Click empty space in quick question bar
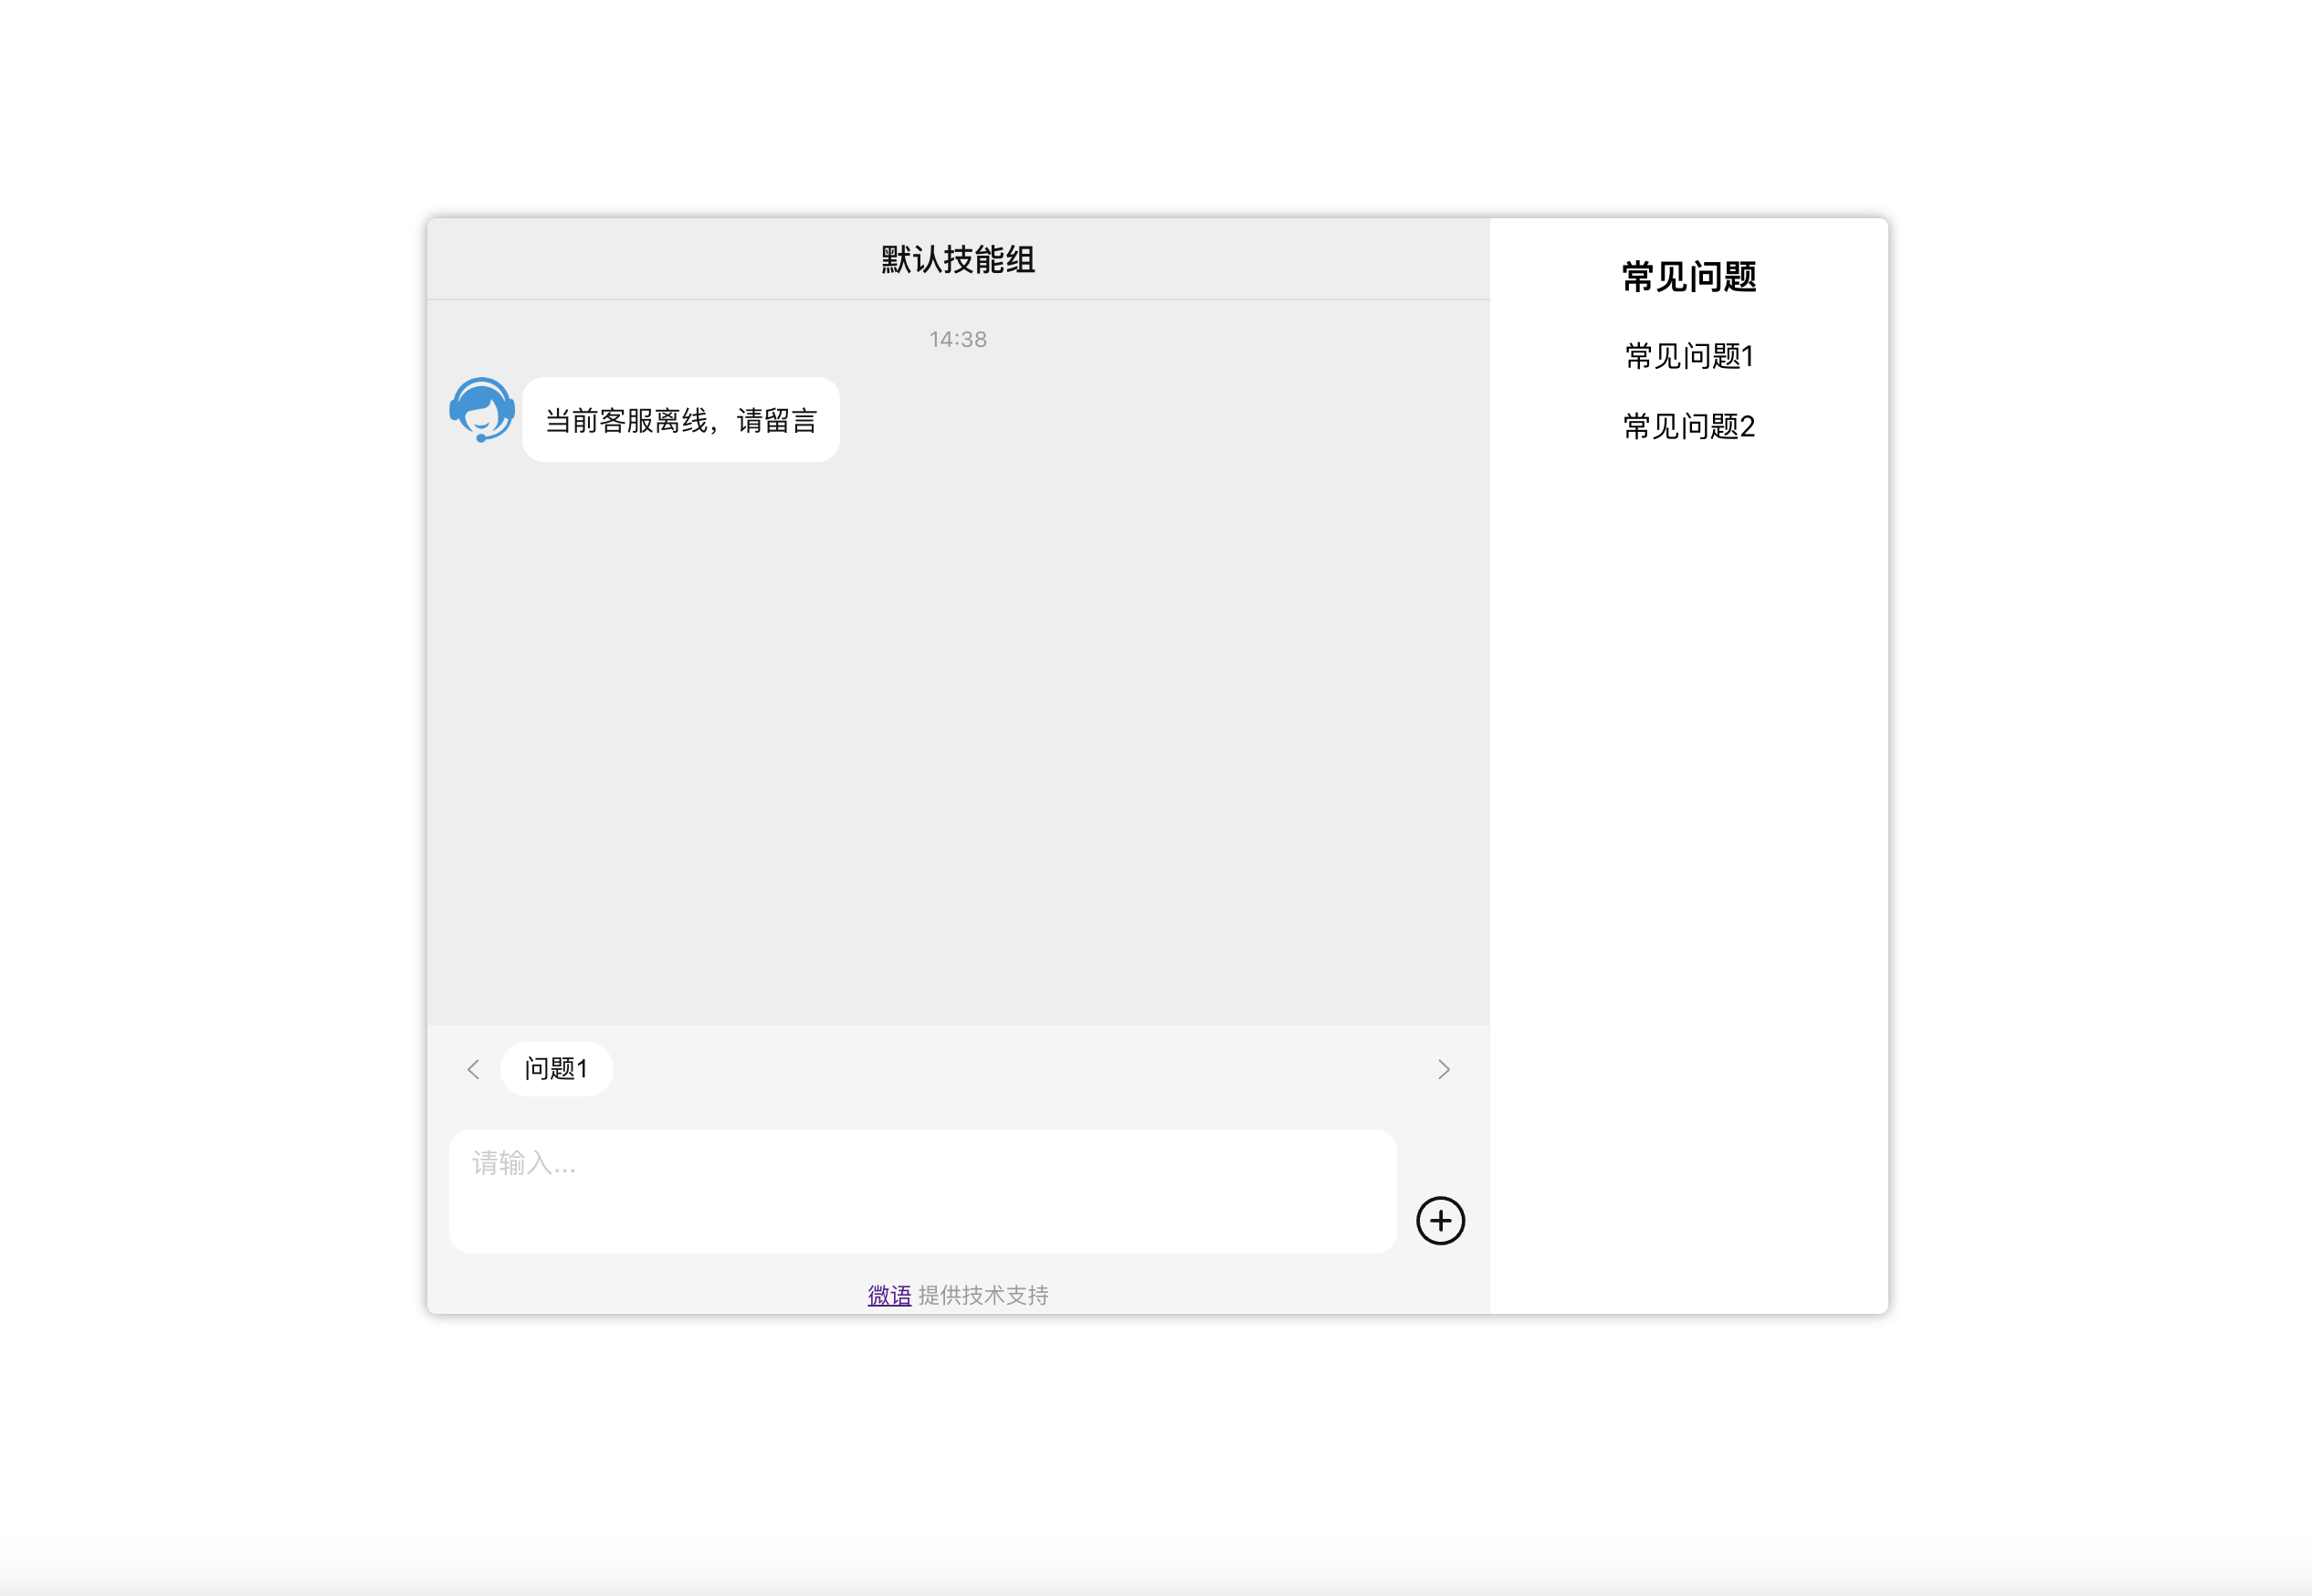The width and height of the screenshot is (2312, 1596). pos(1000,1069)
